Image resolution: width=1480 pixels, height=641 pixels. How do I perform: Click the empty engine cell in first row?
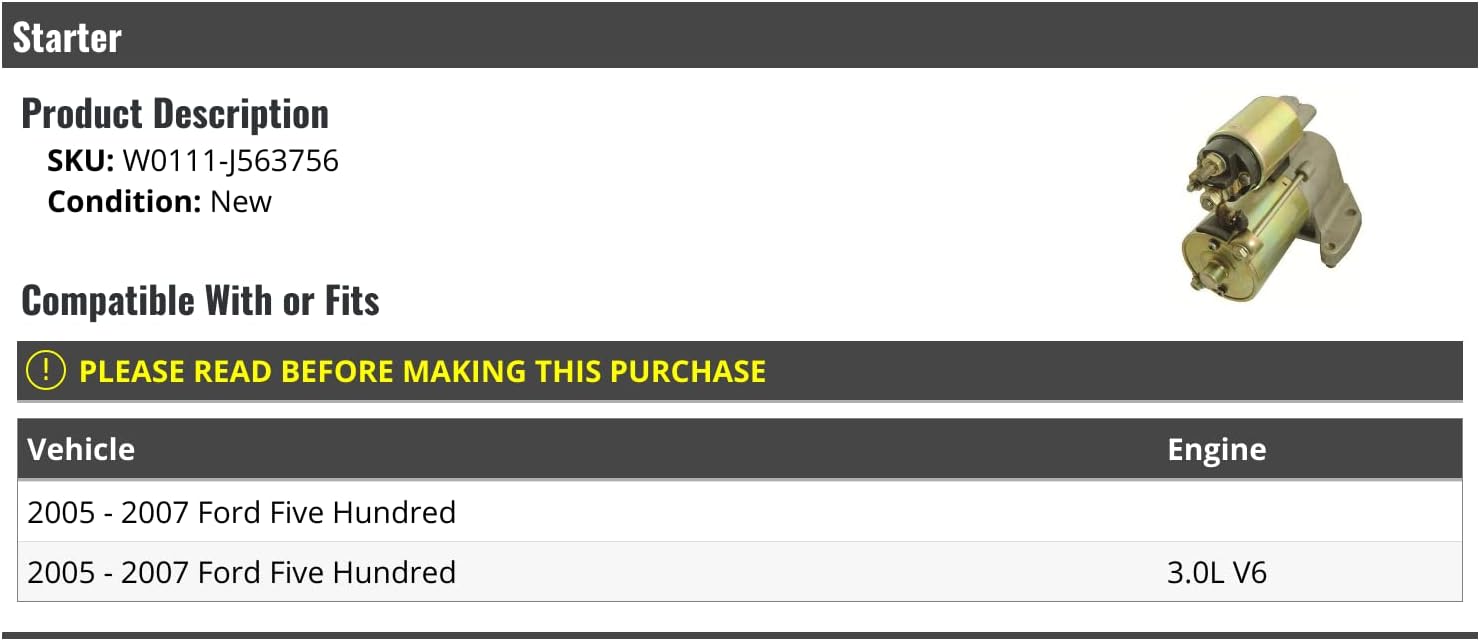pos(1300,512)
